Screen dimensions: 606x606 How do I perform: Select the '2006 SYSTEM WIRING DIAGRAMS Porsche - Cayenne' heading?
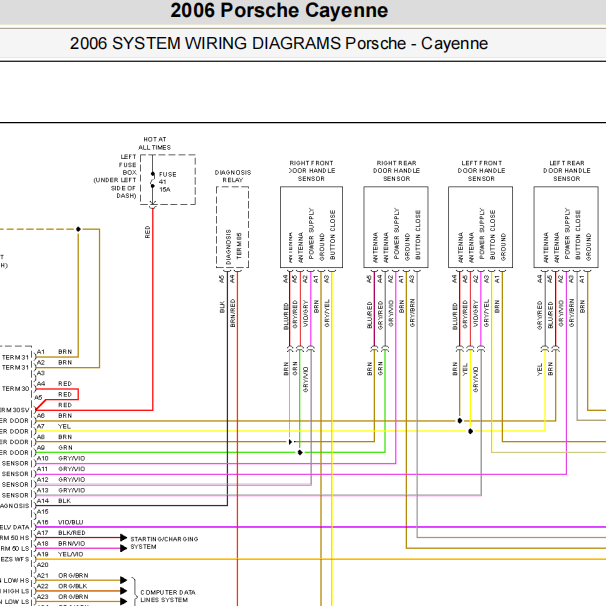point(279,43)
